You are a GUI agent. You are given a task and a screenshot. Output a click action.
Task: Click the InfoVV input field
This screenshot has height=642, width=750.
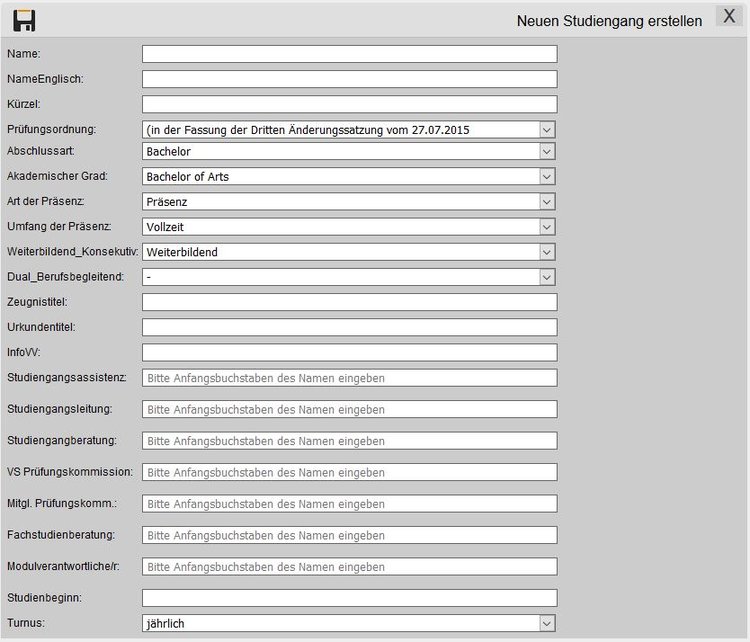click(349, 352)
